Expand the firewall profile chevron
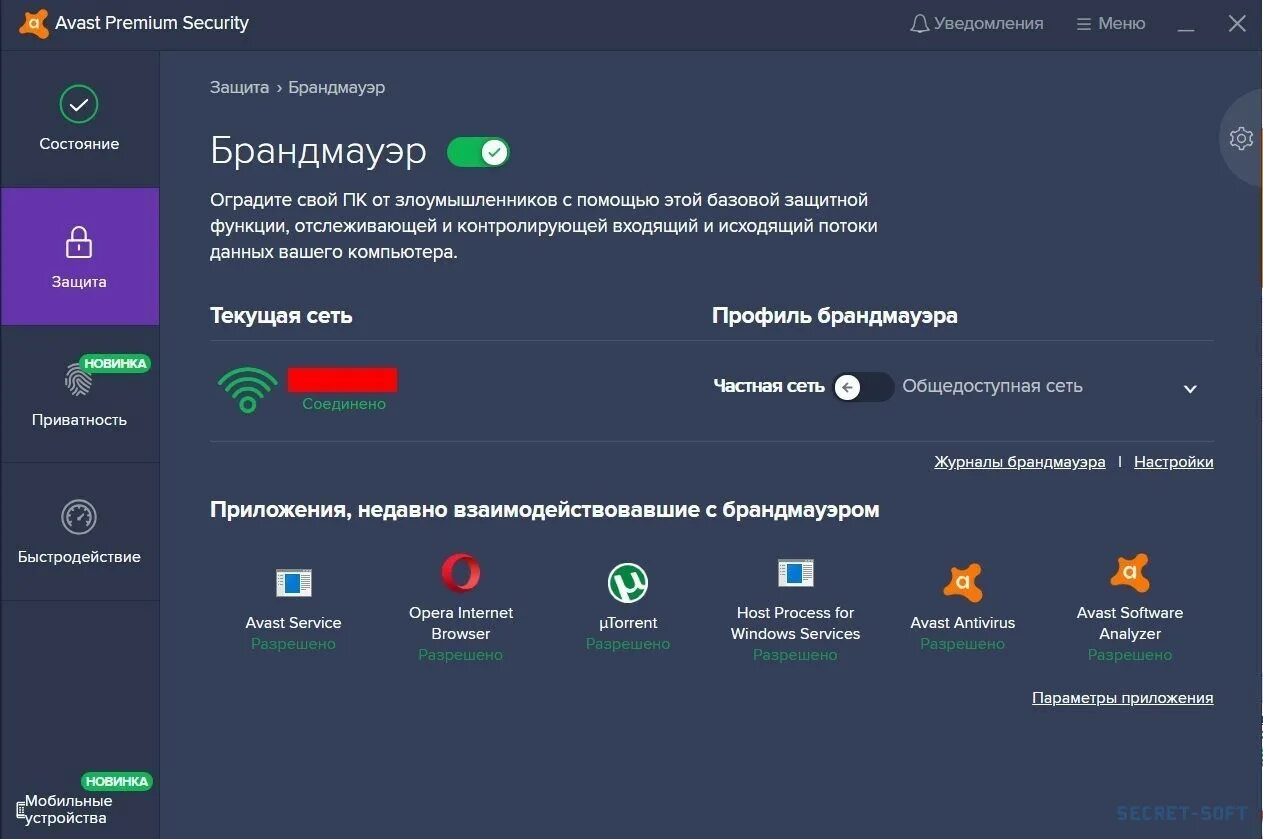This screenshot has width=1263, height=839. 1190,389
